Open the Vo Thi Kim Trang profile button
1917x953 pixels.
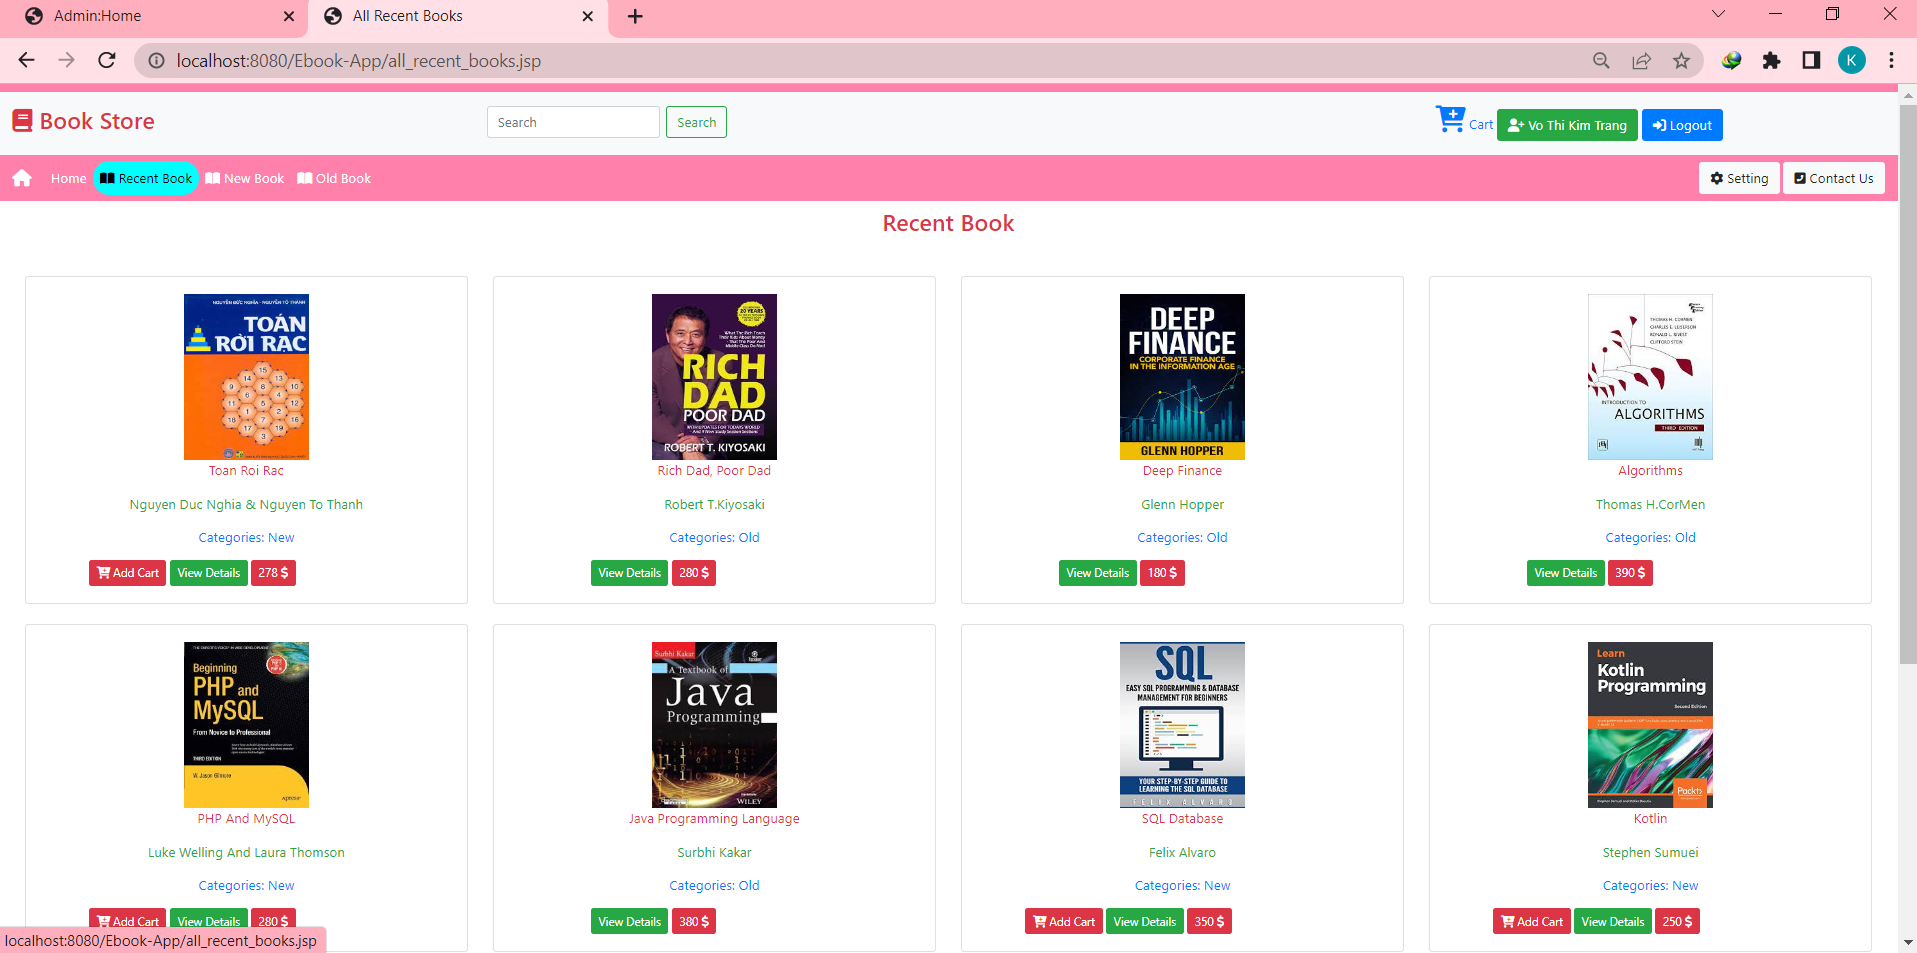click(x=1567, y=125)
